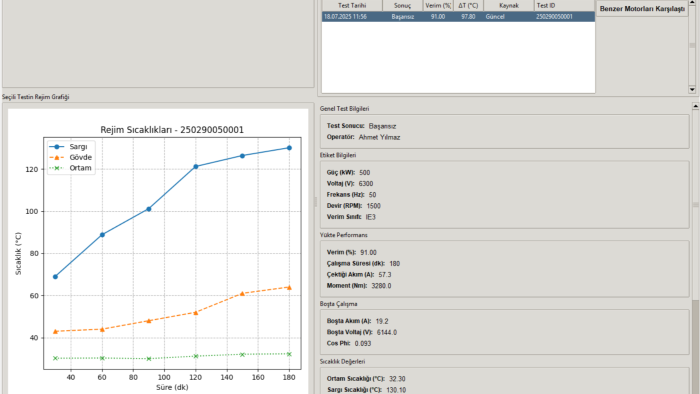
Task: Click the Voltaj (V) value 6300
Action: click(366, 184)
